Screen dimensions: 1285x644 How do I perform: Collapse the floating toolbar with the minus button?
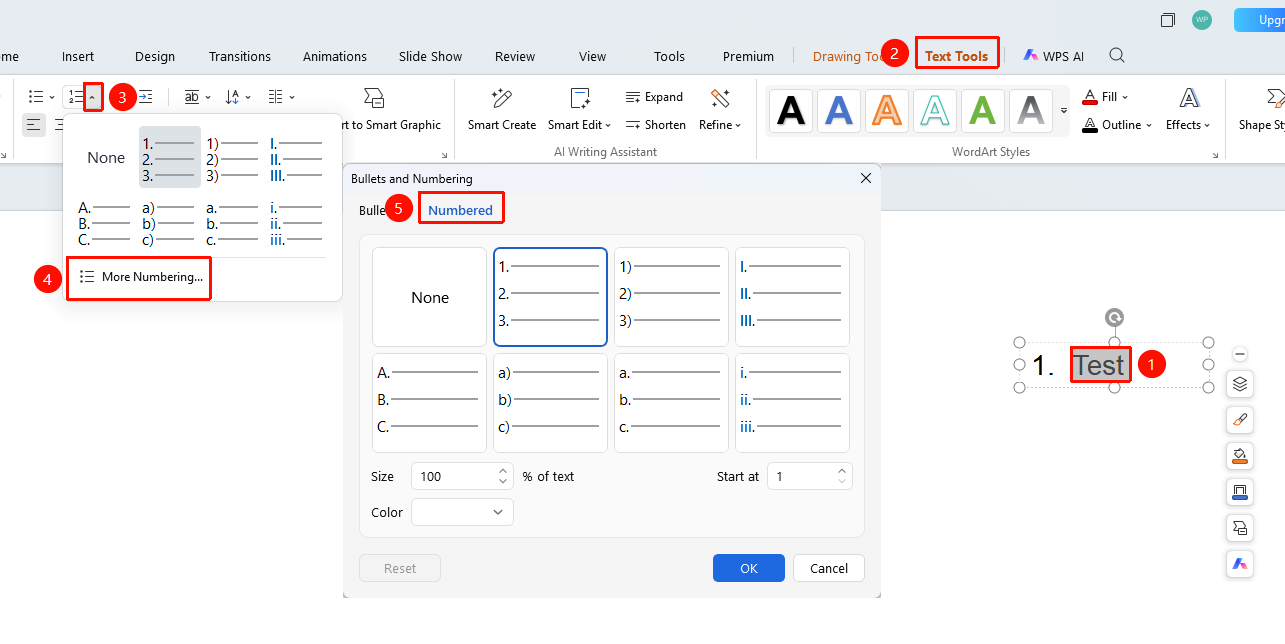(1240, 354)
